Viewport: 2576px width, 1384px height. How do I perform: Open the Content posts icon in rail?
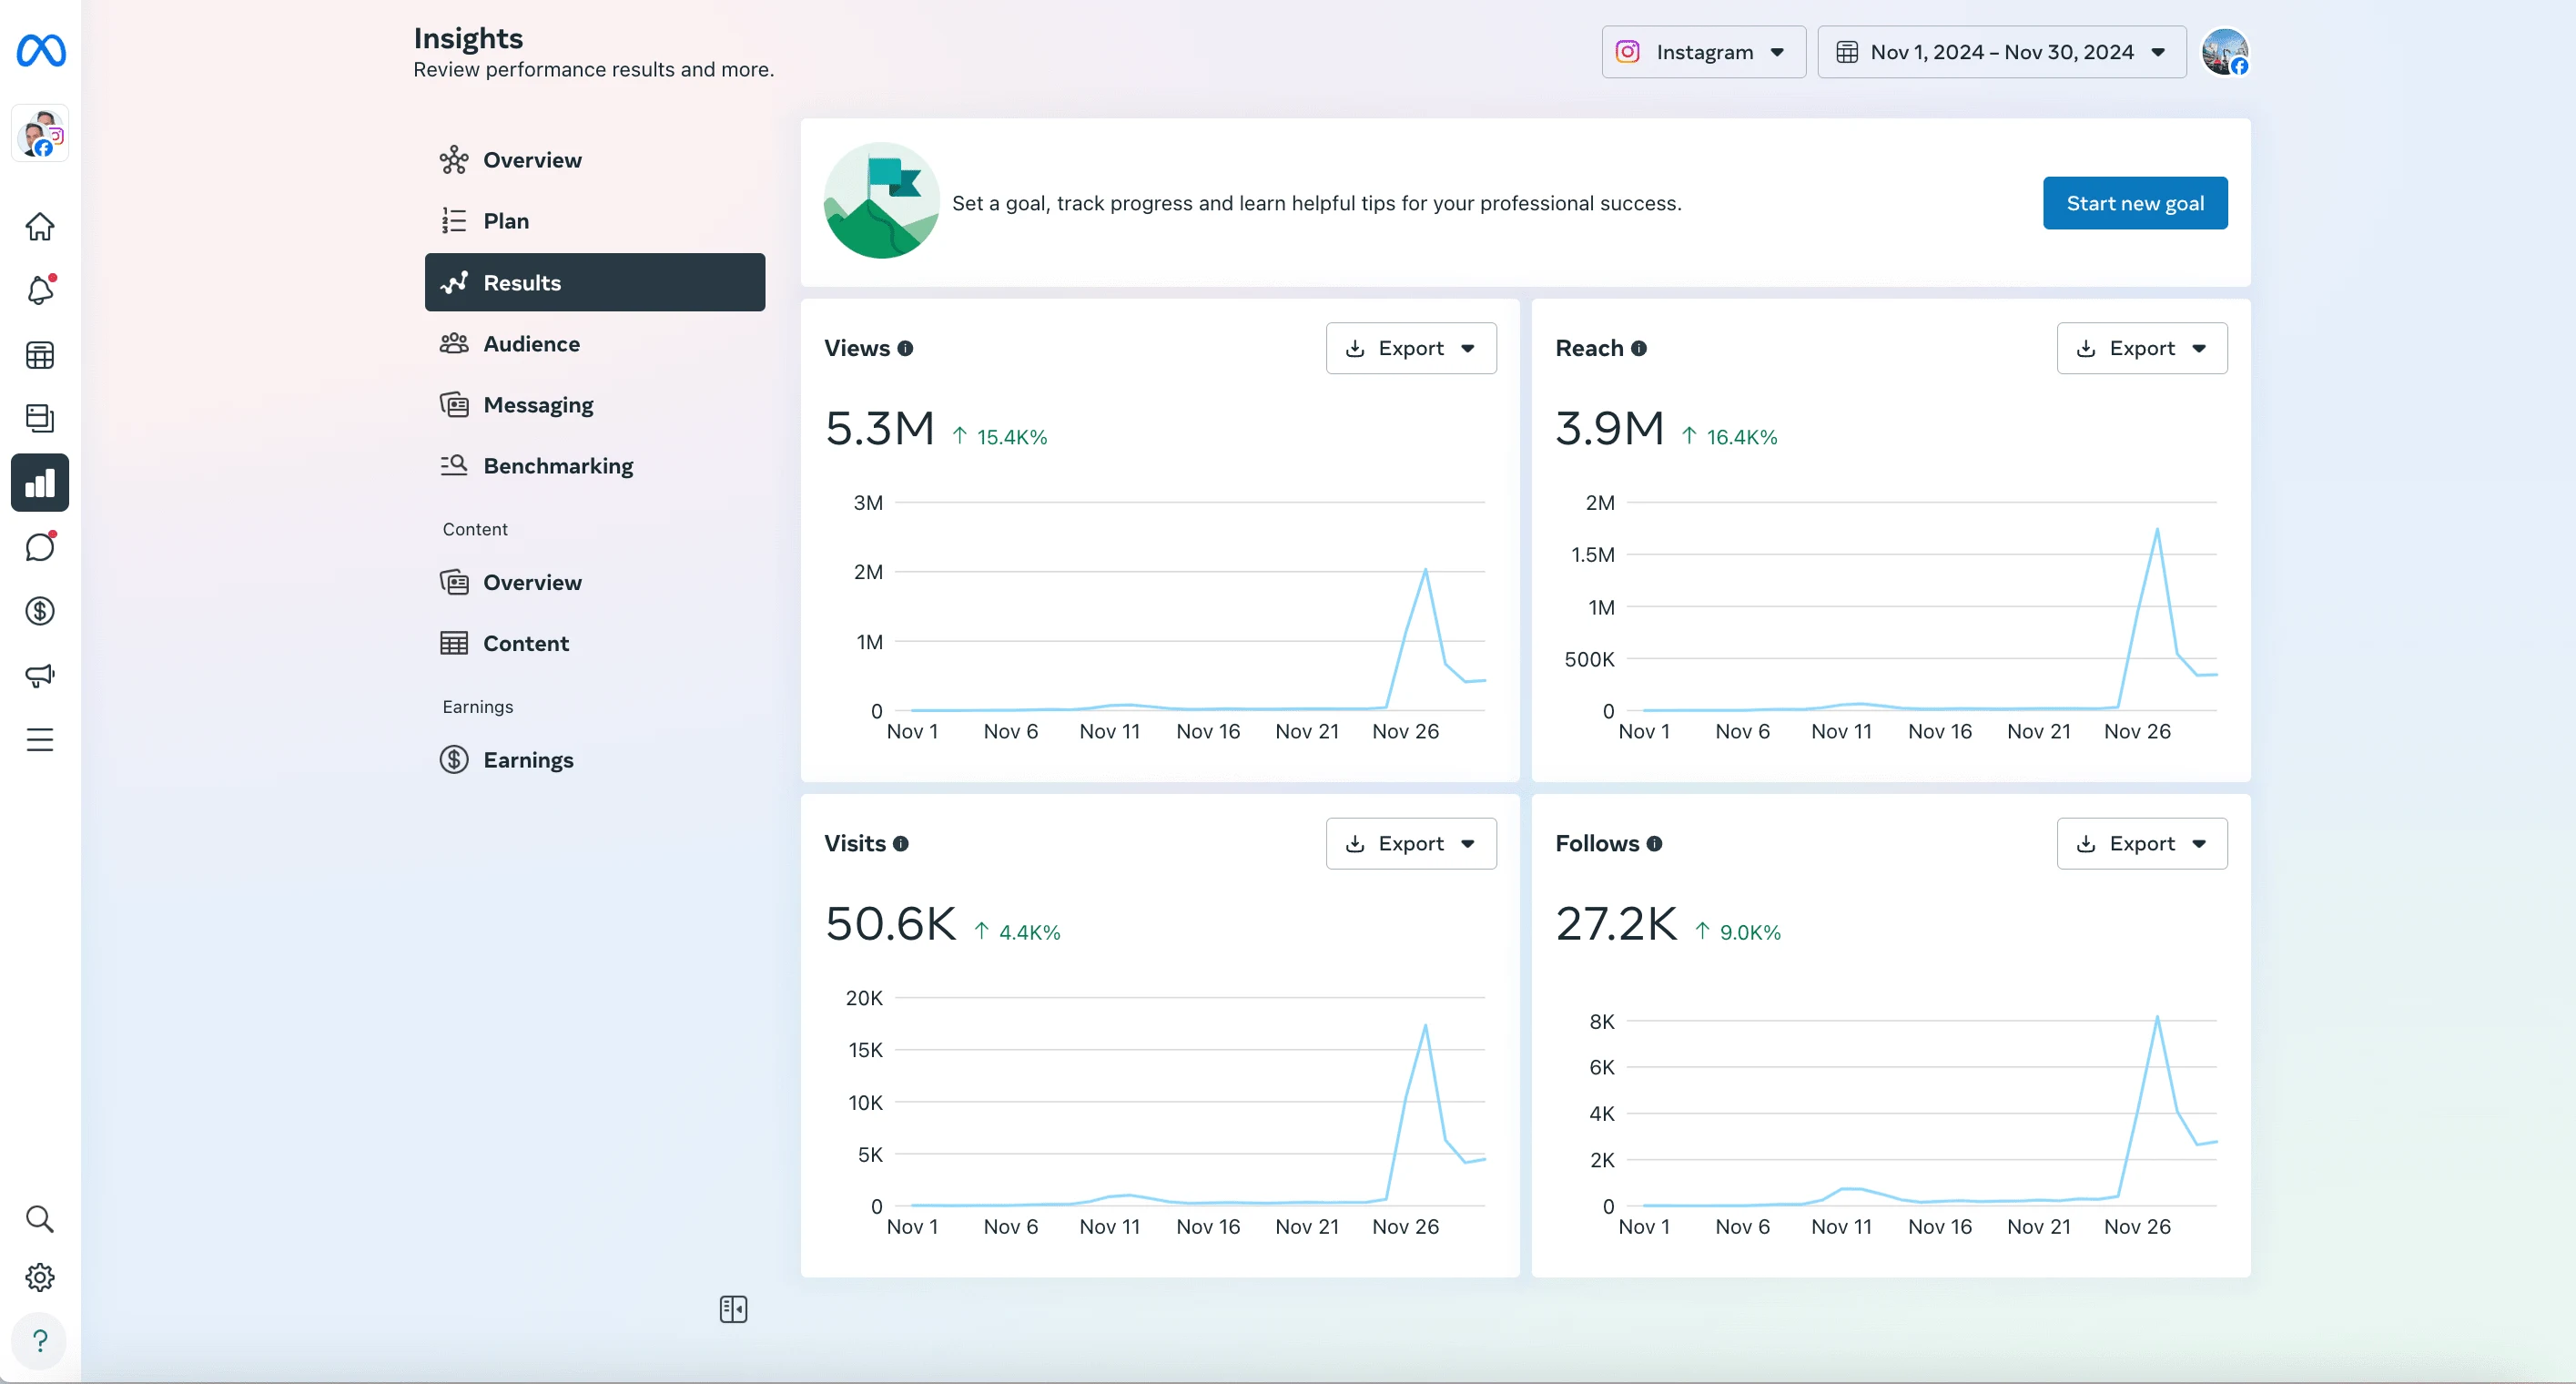click(x=40, y=418)
